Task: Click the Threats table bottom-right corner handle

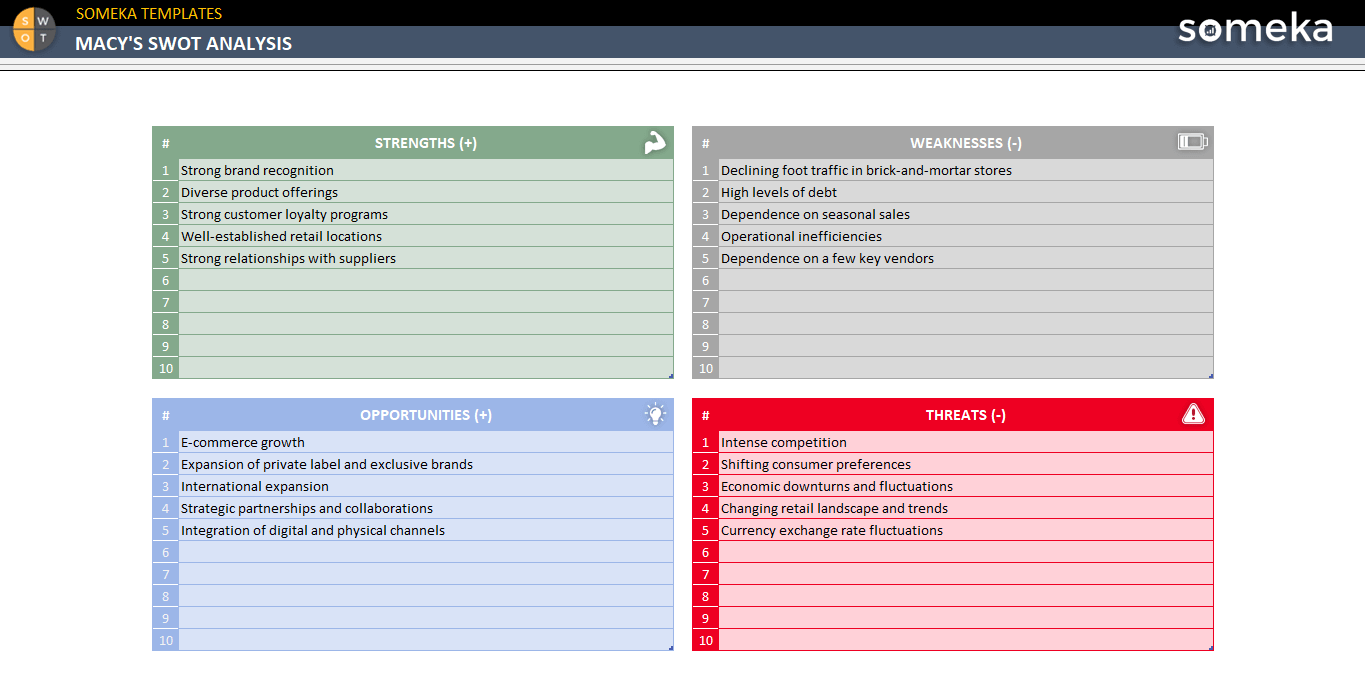Action: (1211, 648)
